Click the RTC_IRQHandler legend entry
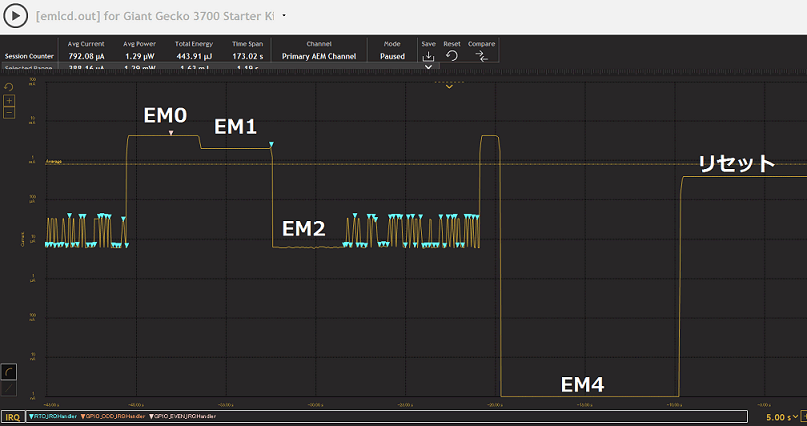 pyautogui.click(x=53, y=416)
